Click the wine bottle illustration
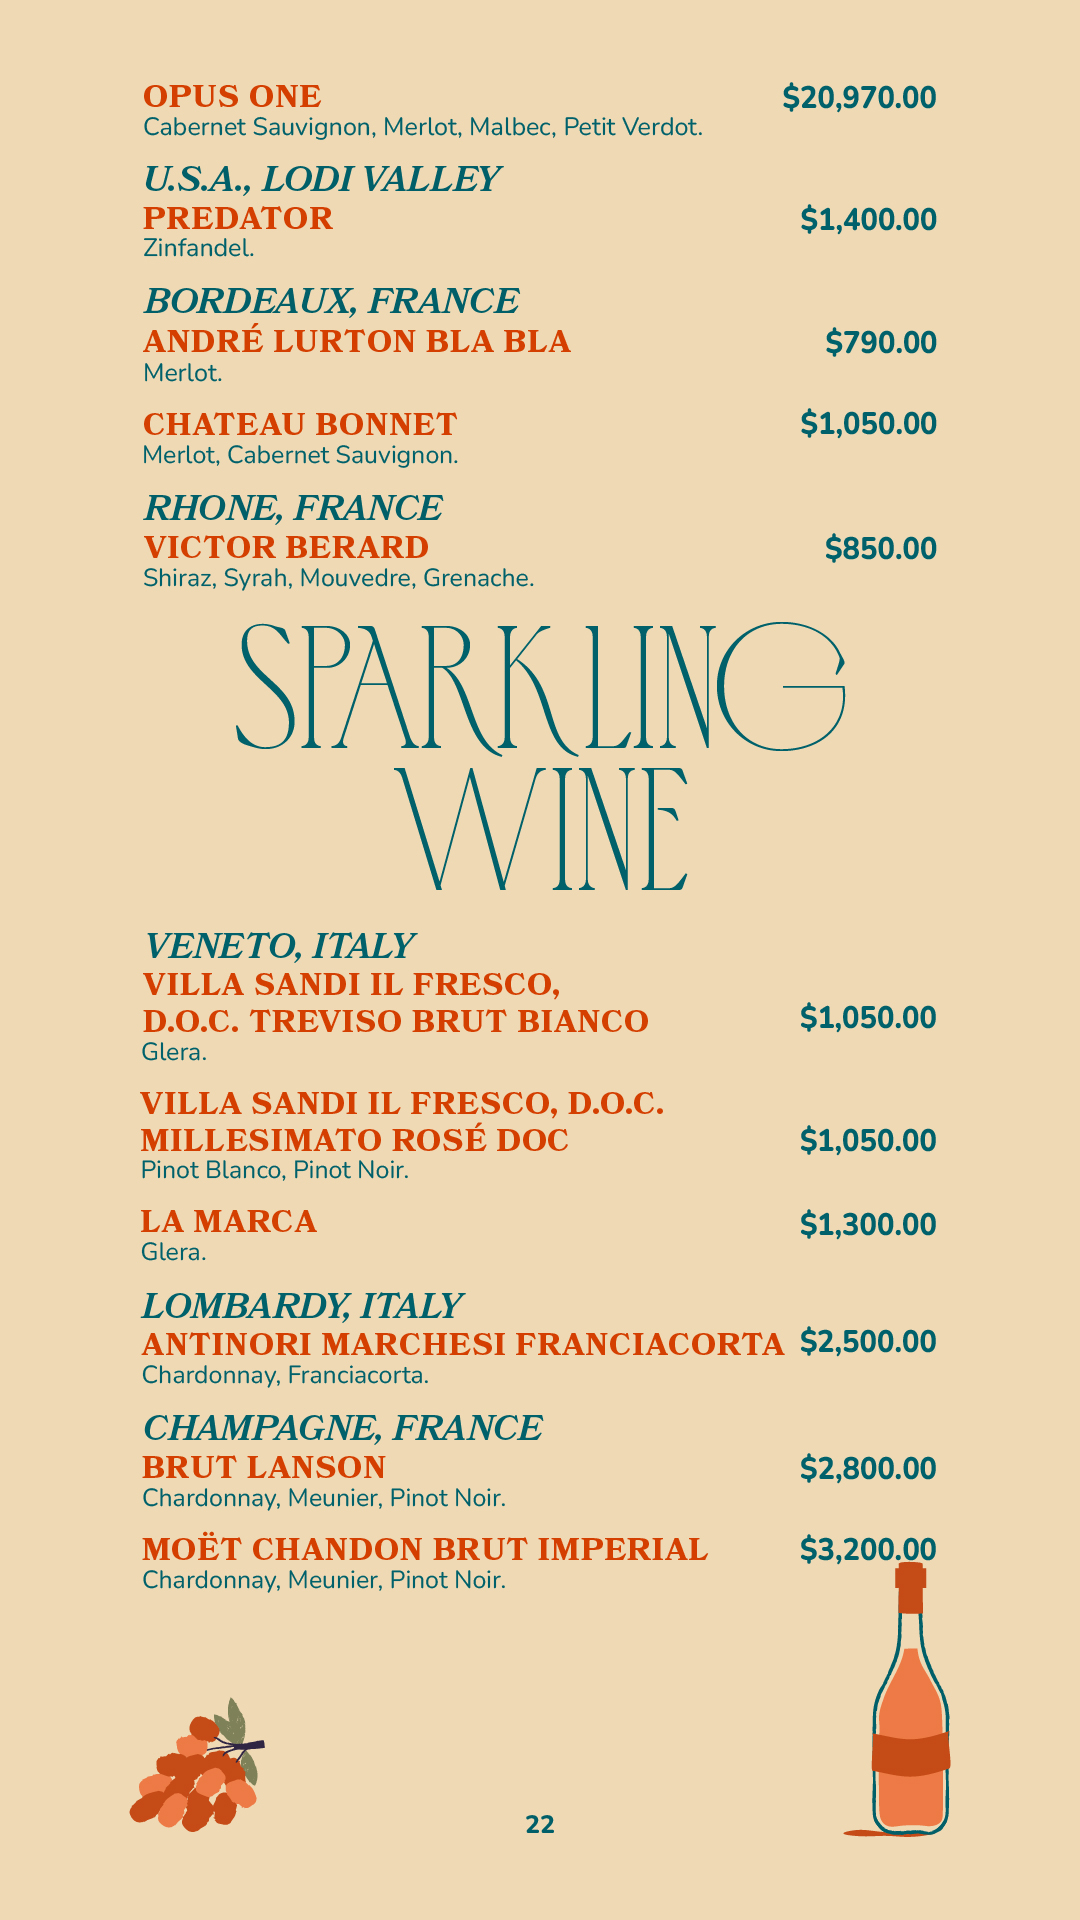Screen dimensions: 1080x1920 (x=910, y=1710)
